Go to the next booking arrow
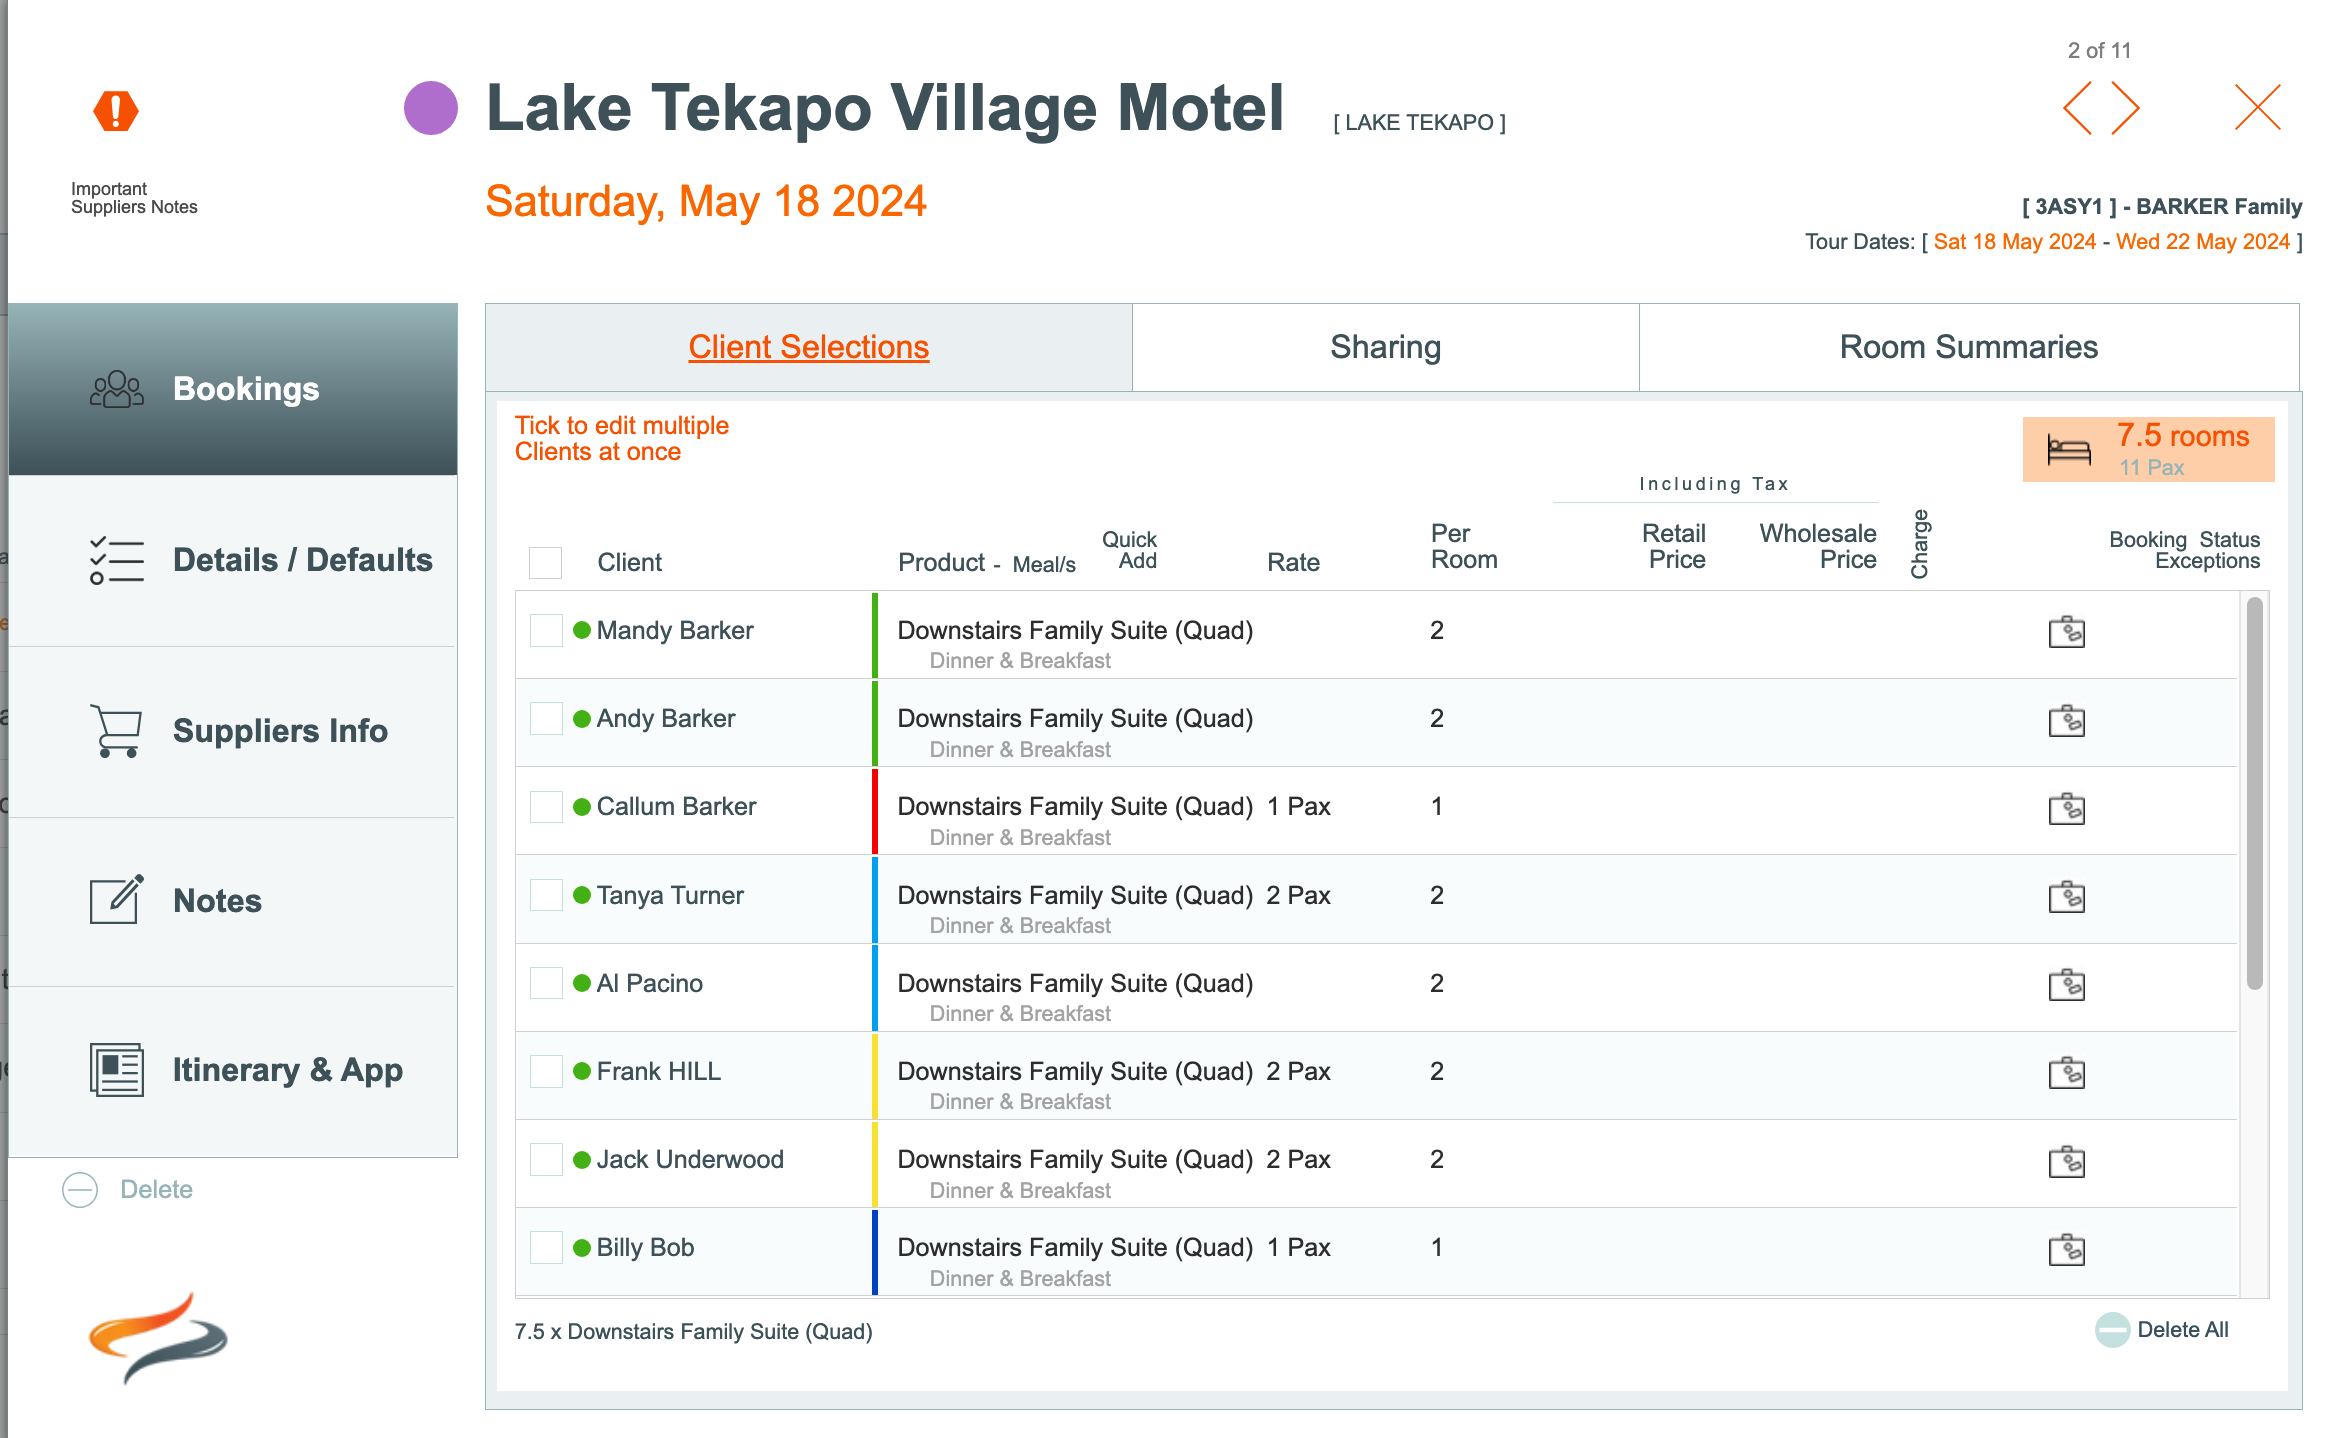This screenshot has height=1438, width=2344. coord(2126,108)
